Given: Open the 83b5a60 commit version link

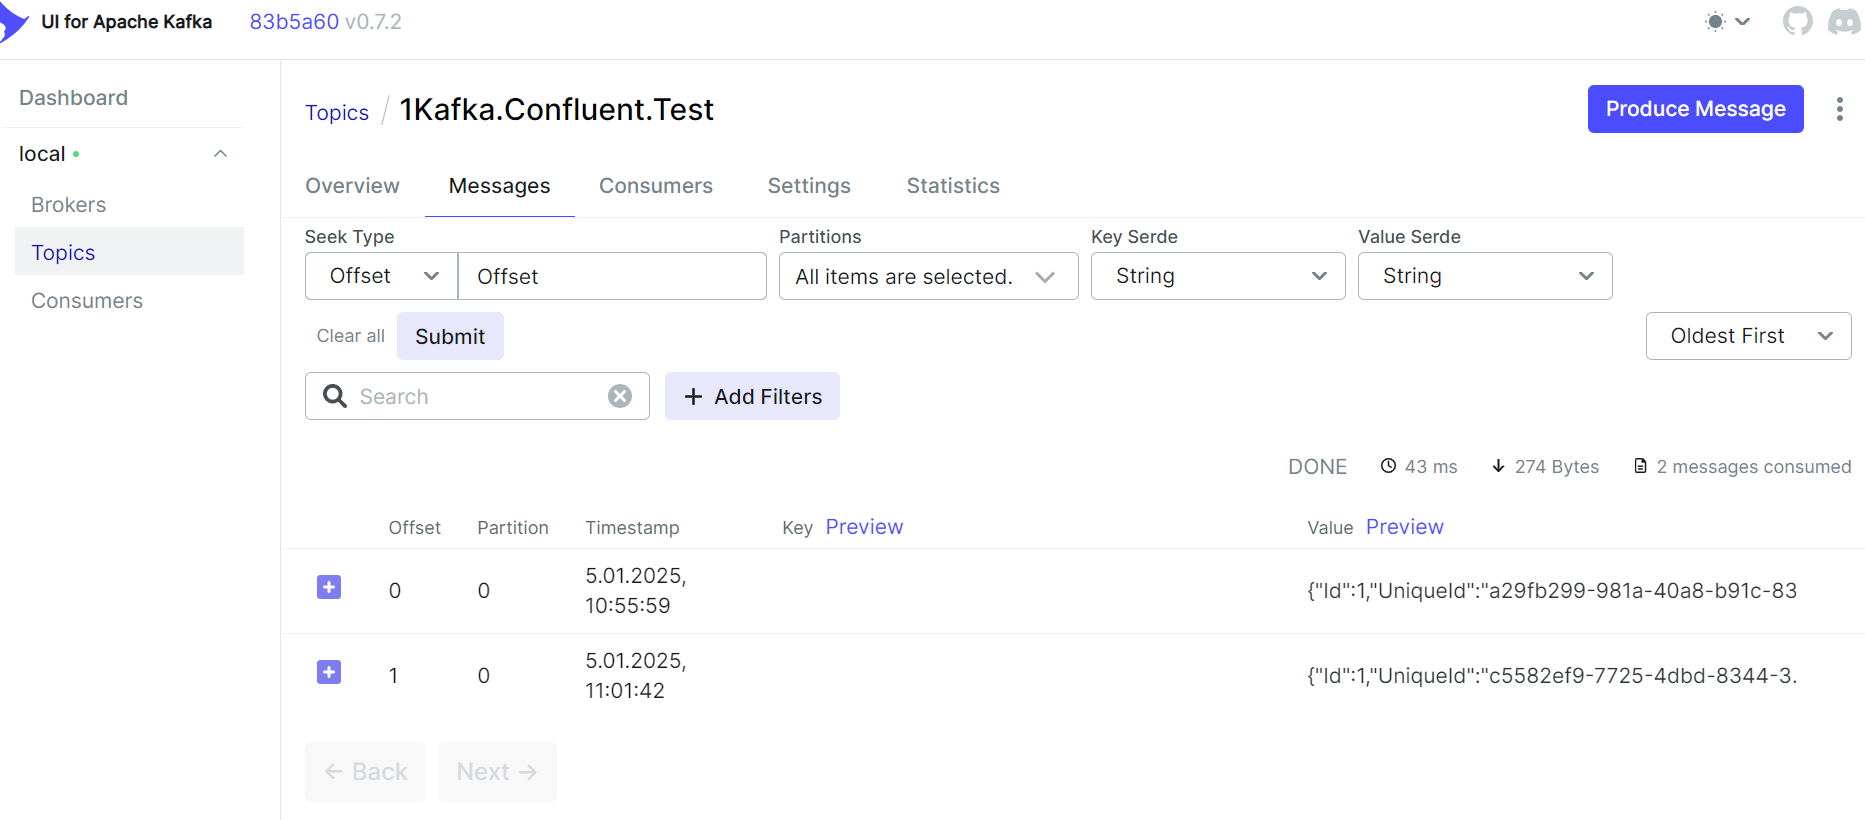Looking at the screenshot, I should [x=294, y=22].
